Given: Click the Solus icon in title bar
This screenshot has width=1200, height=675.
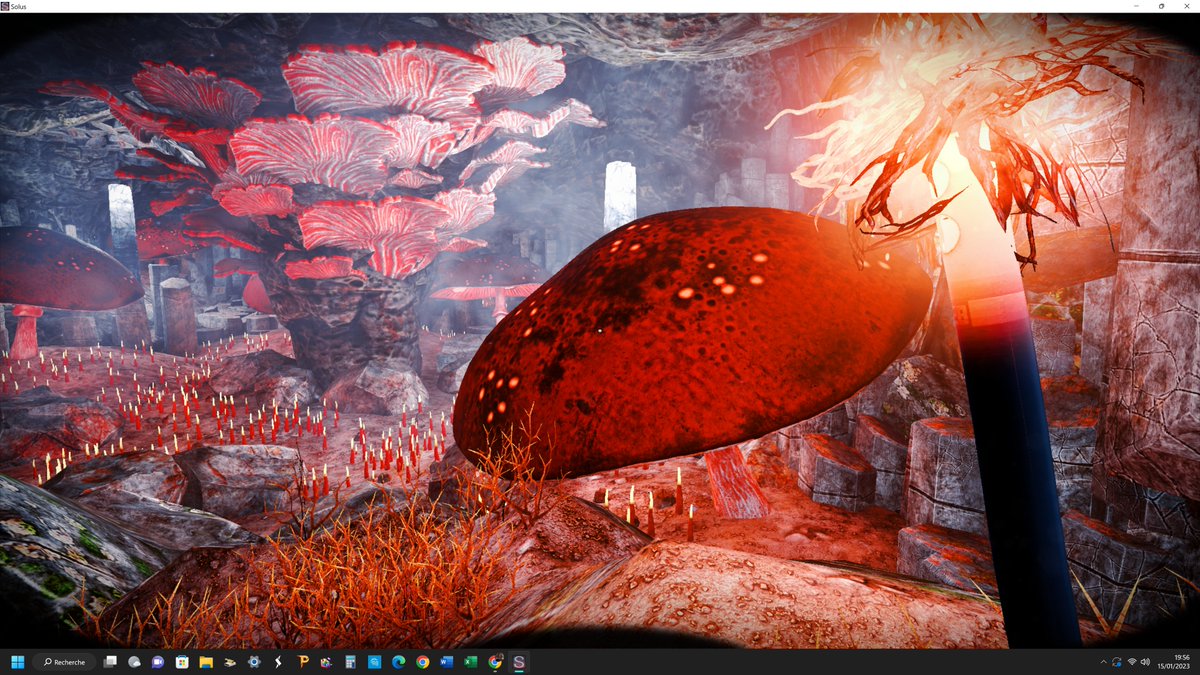Looking at the screenshot, I should pyautogui.click(x=5, y=6).
